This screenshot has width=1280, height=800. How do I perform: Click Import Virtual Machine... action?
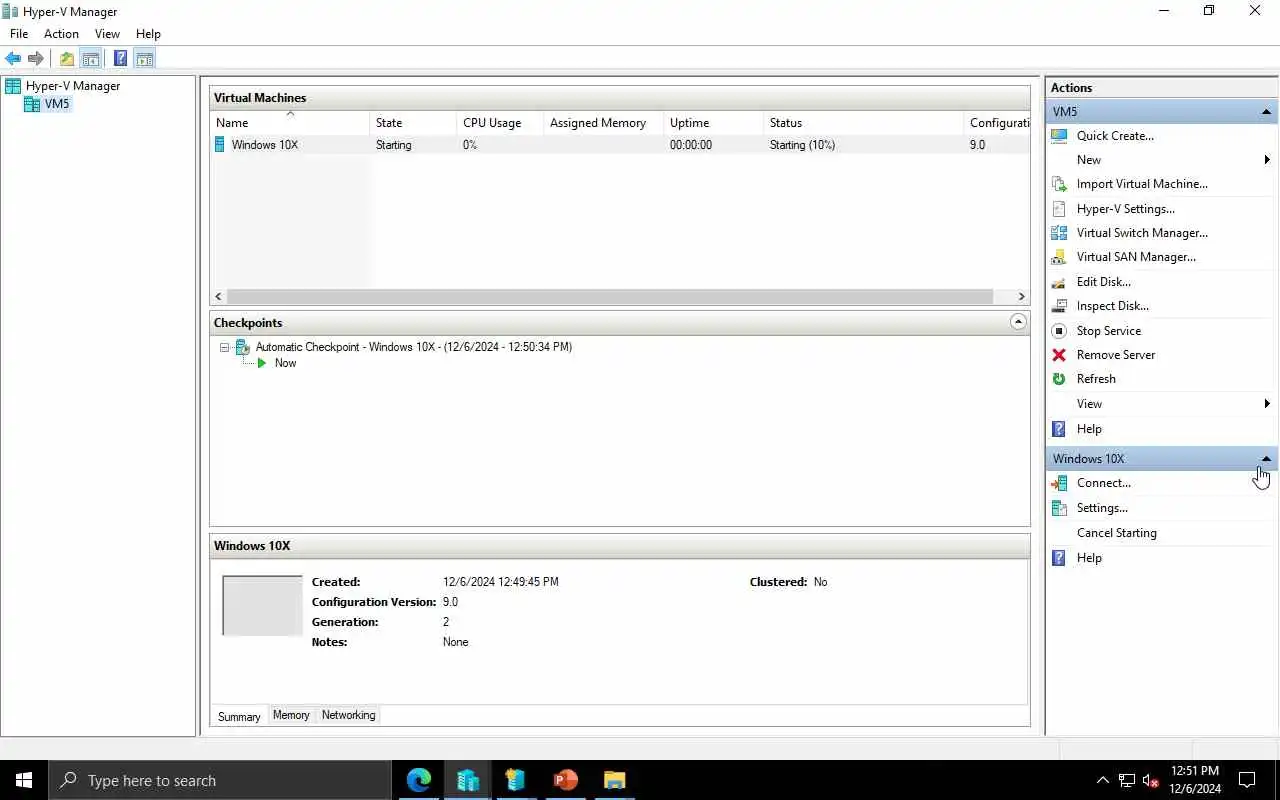pyautogui.click(x=1142, y=184)
